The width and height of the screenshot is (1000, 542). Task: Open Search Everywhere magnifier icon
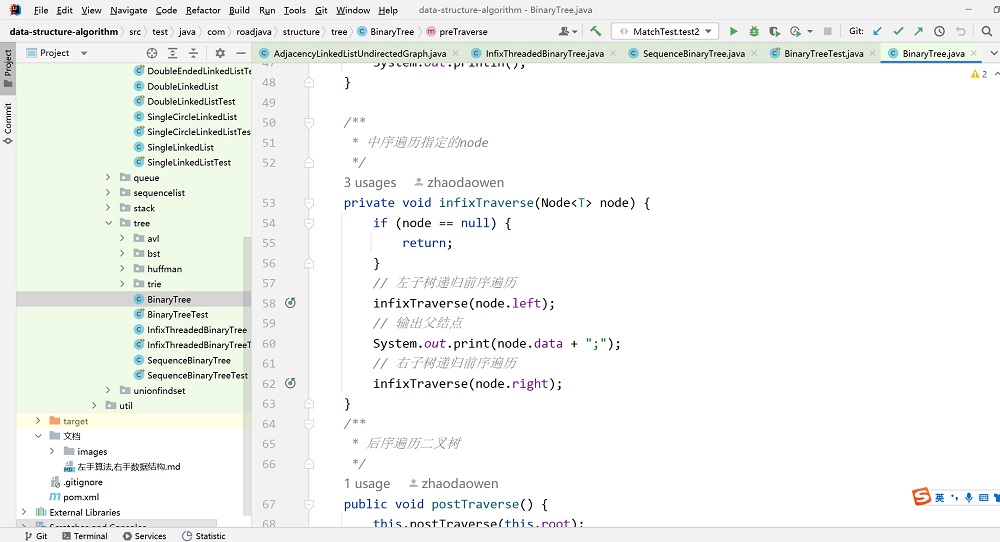987,31
